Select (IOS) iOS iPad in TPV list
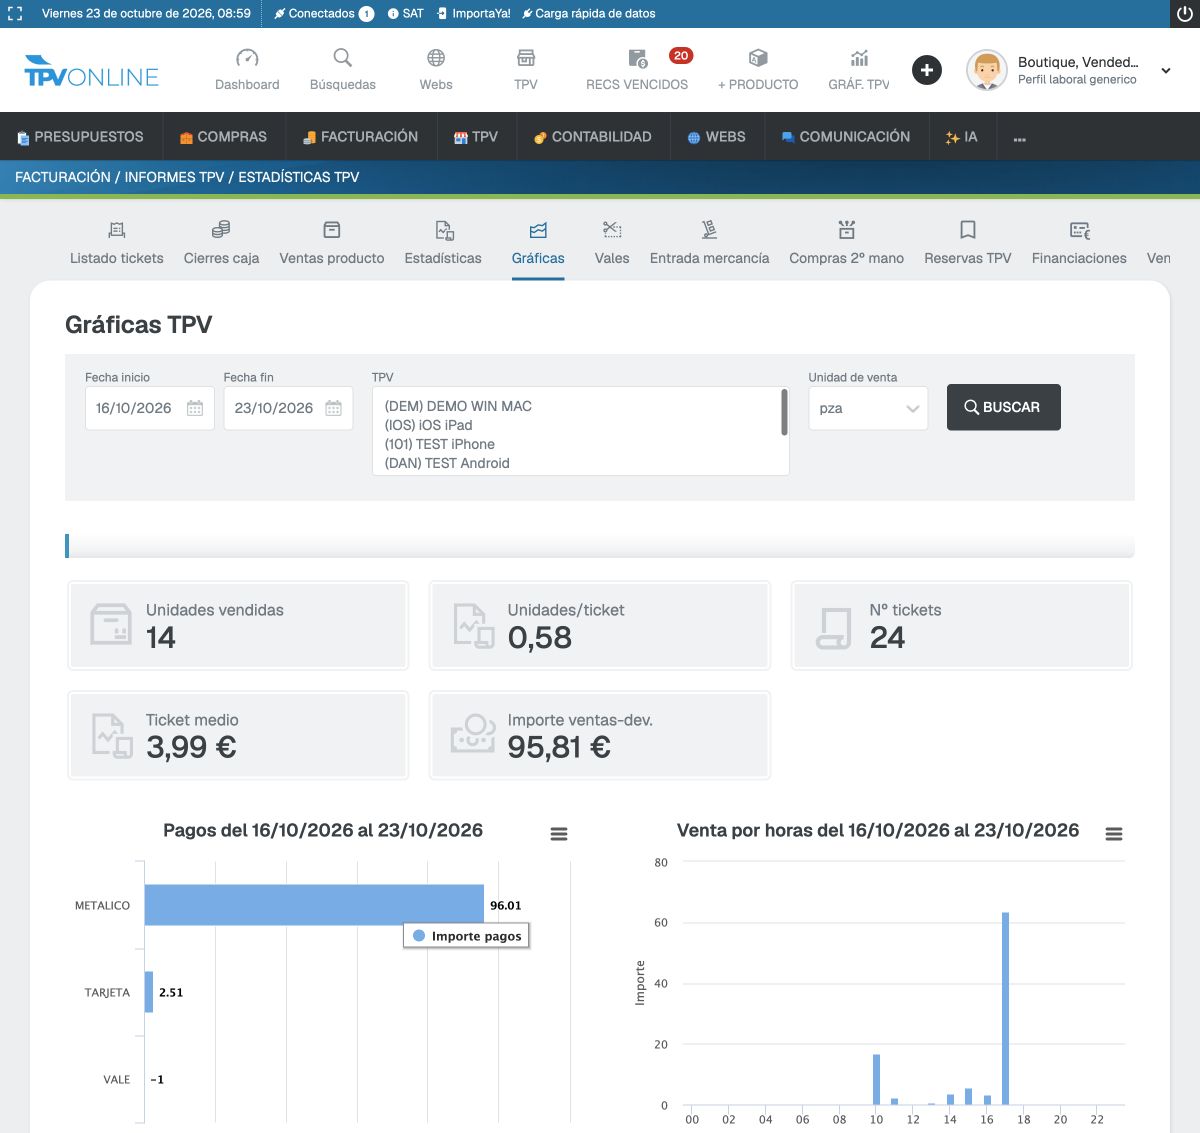The height and width of the screenshot is (1133, 1200). pyautogui.click(x=429, y=425)
